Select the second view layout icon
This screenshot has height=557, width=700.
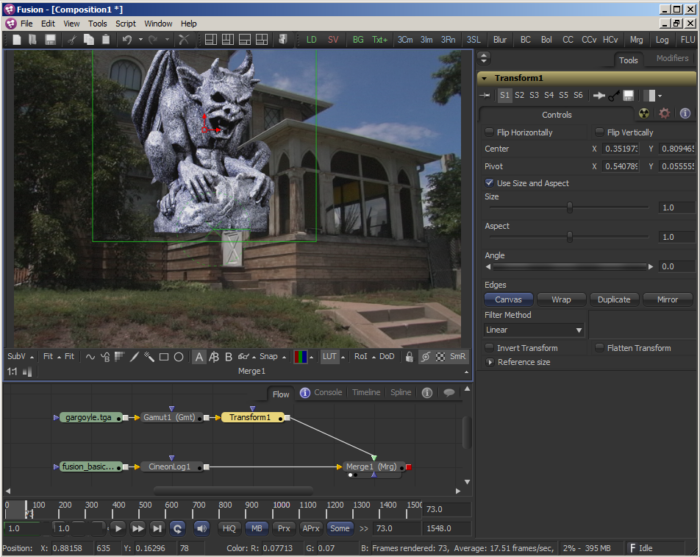[228, 40]
